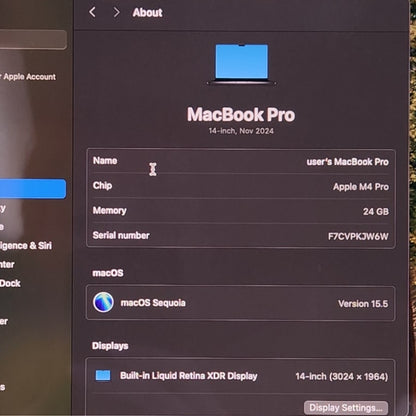Image resolution: width=416 pixels, height=416 pixels.
Task: Go forward with the right chevron arrow
Action: 116,12
